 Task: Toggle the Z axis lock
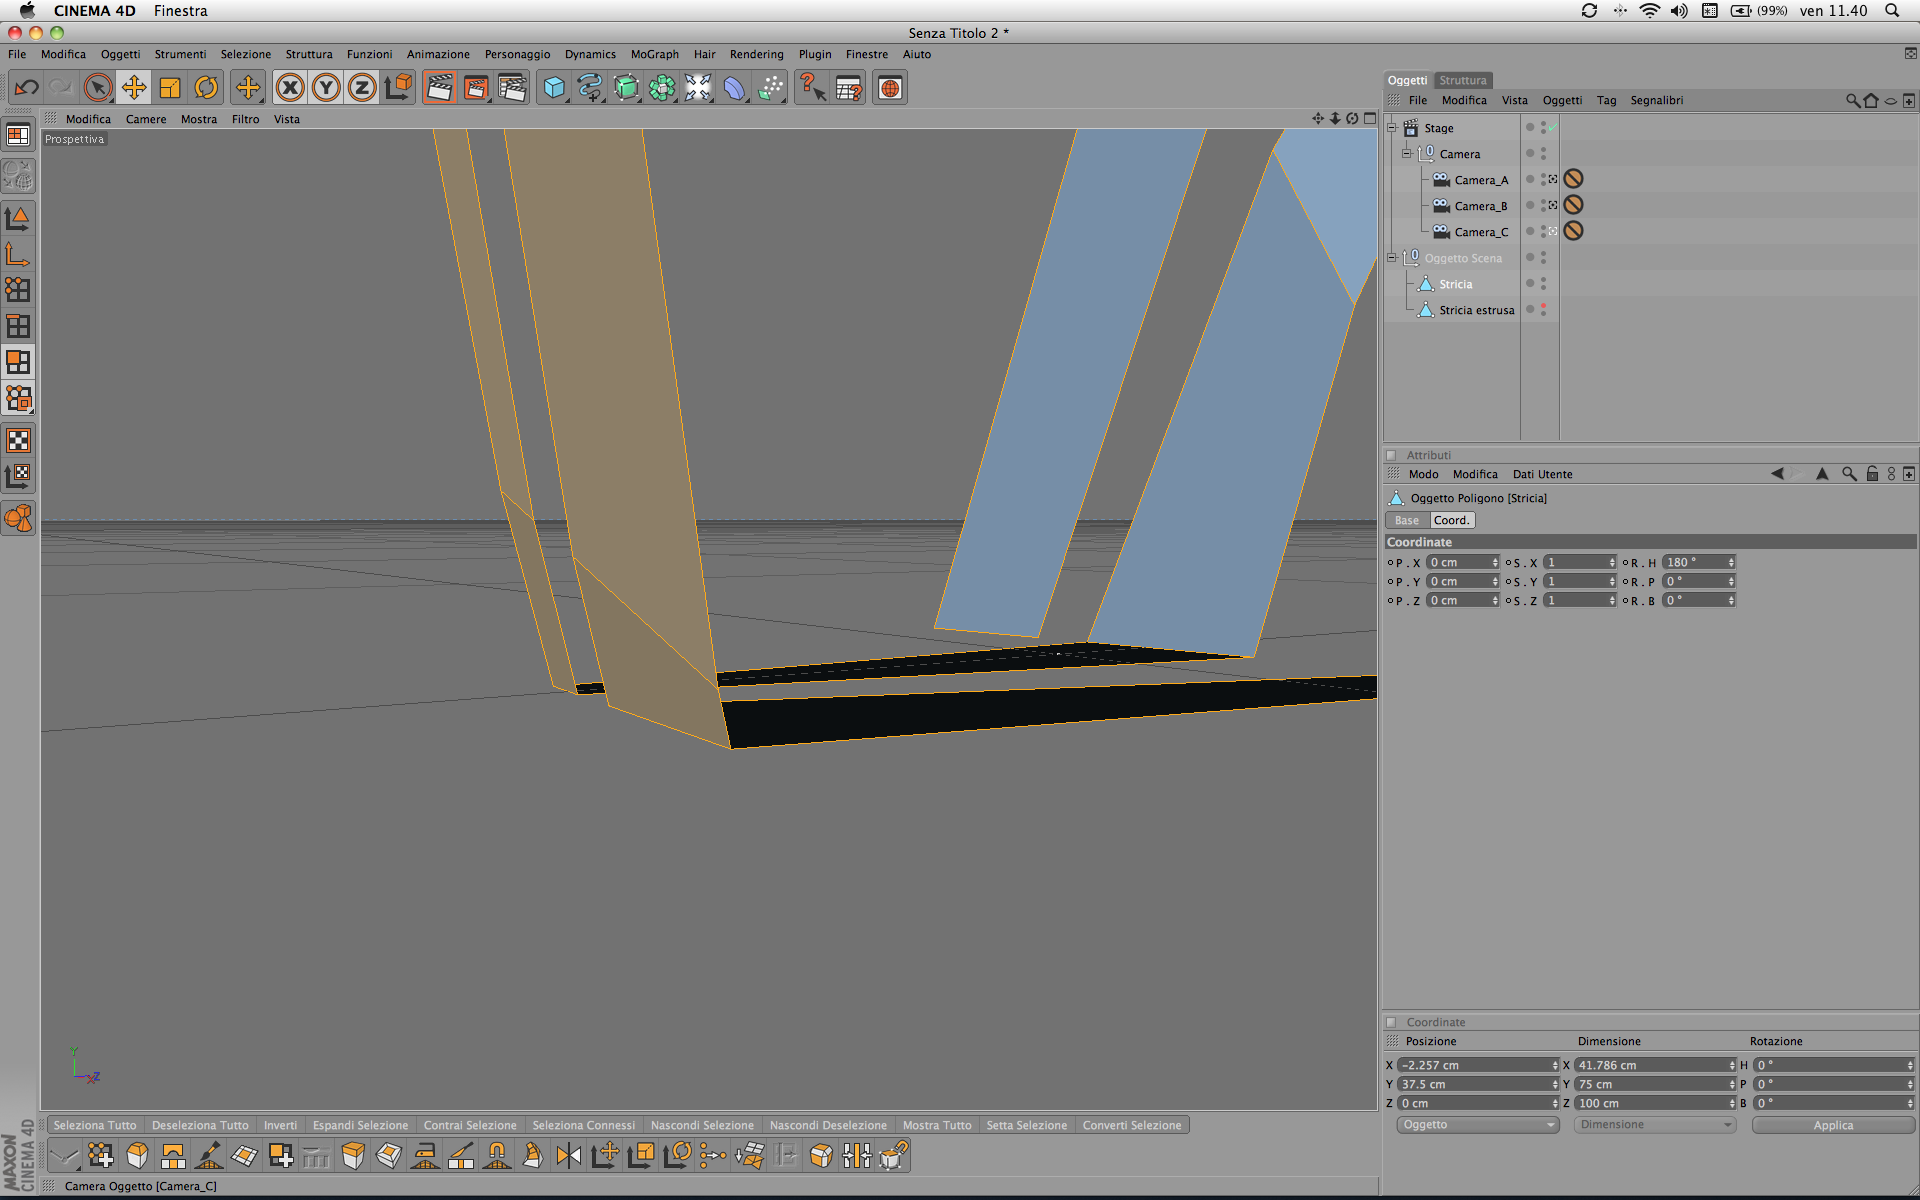click(362, 88)
